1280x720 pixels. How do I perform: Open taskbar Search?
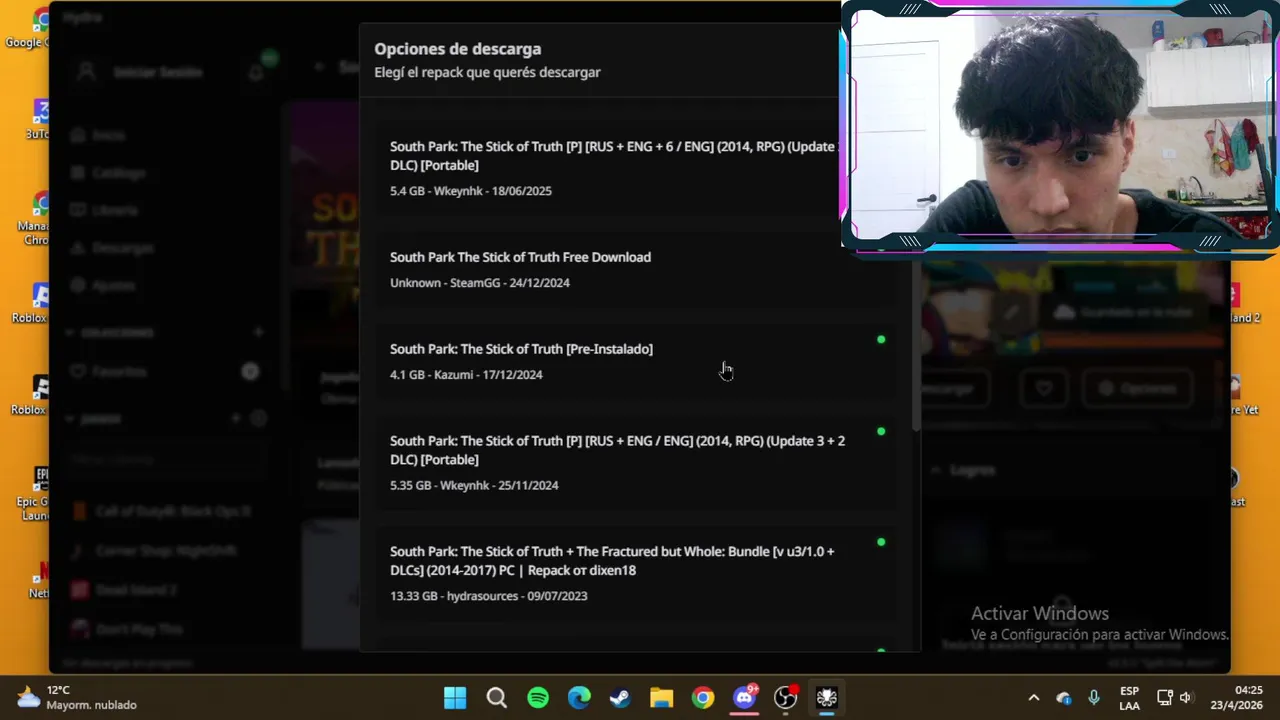point(497,697)
